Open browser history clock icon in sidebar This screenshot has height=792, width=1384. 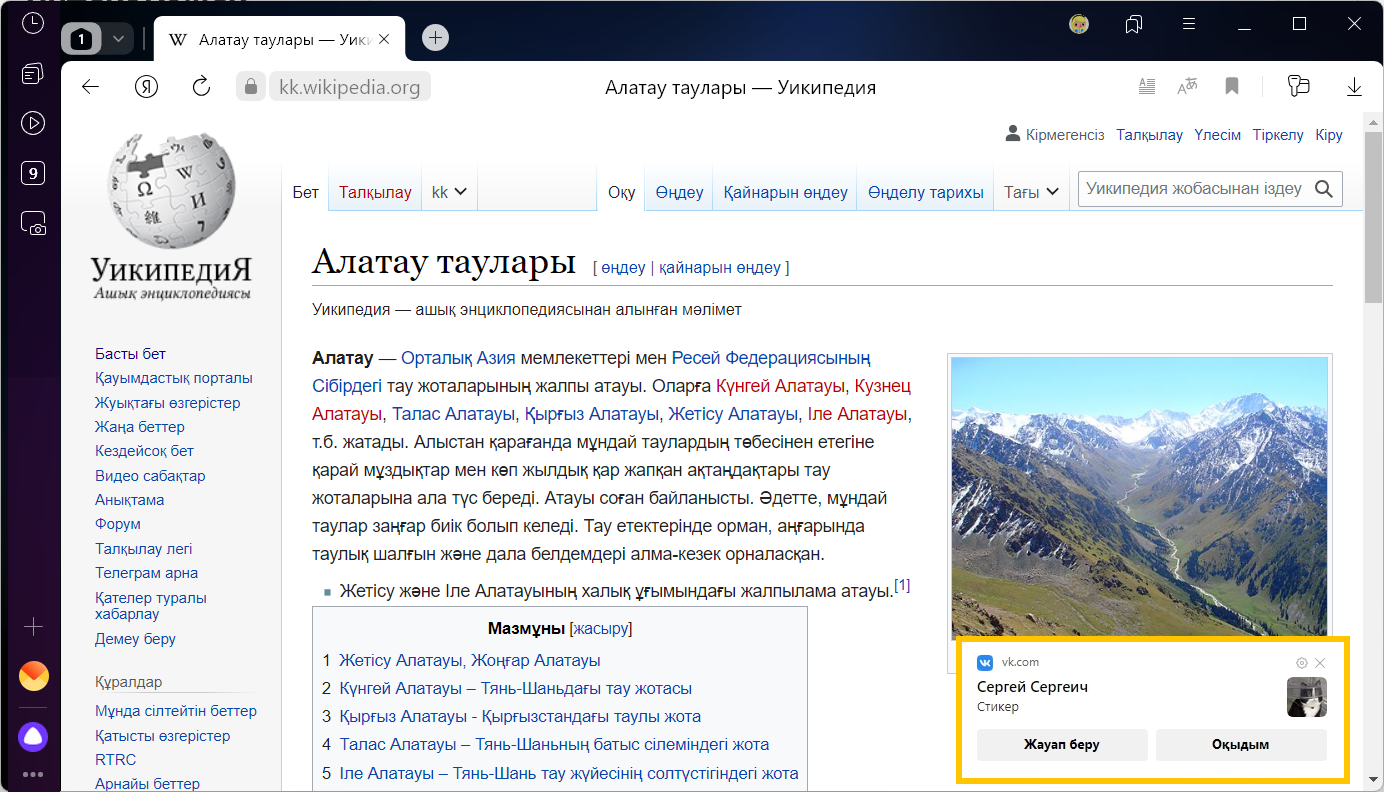(x=33, y=23)
